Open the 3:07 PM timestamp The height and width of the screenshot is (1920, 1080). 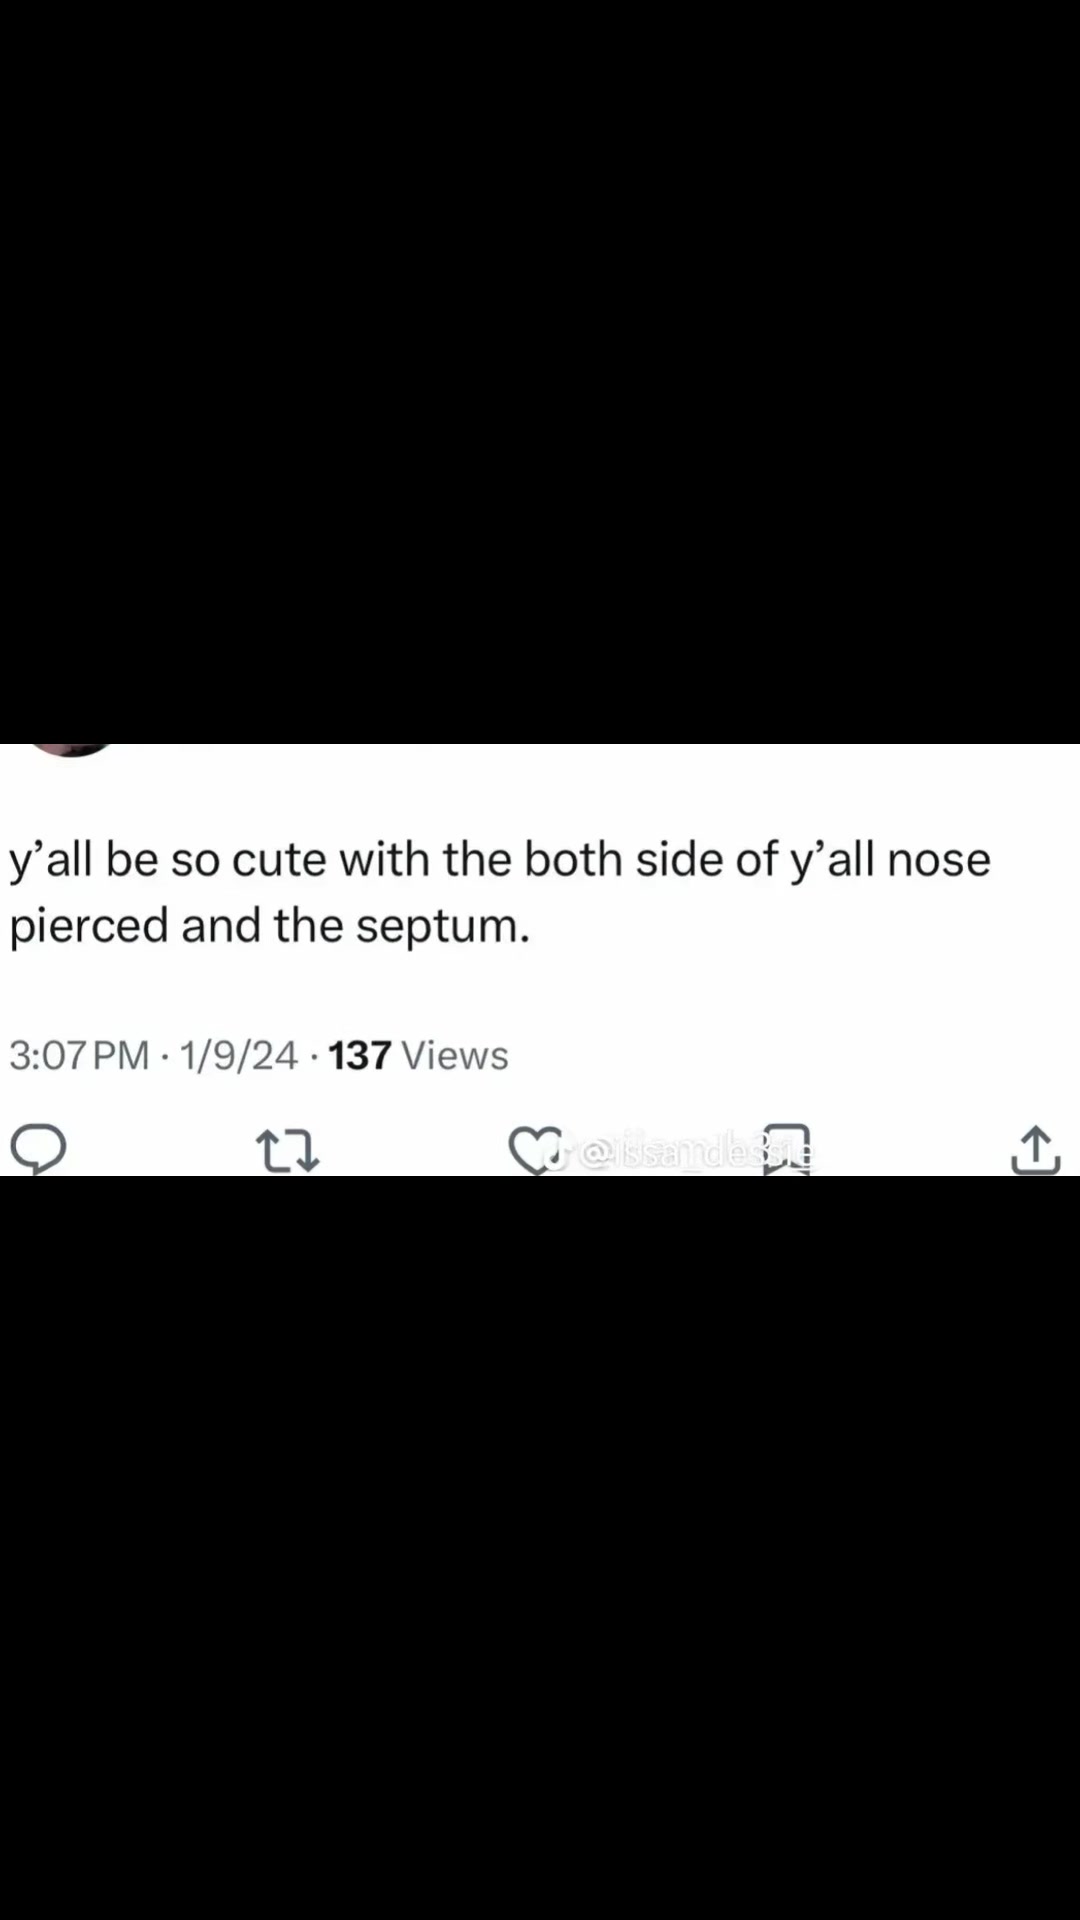[79, 1055]
